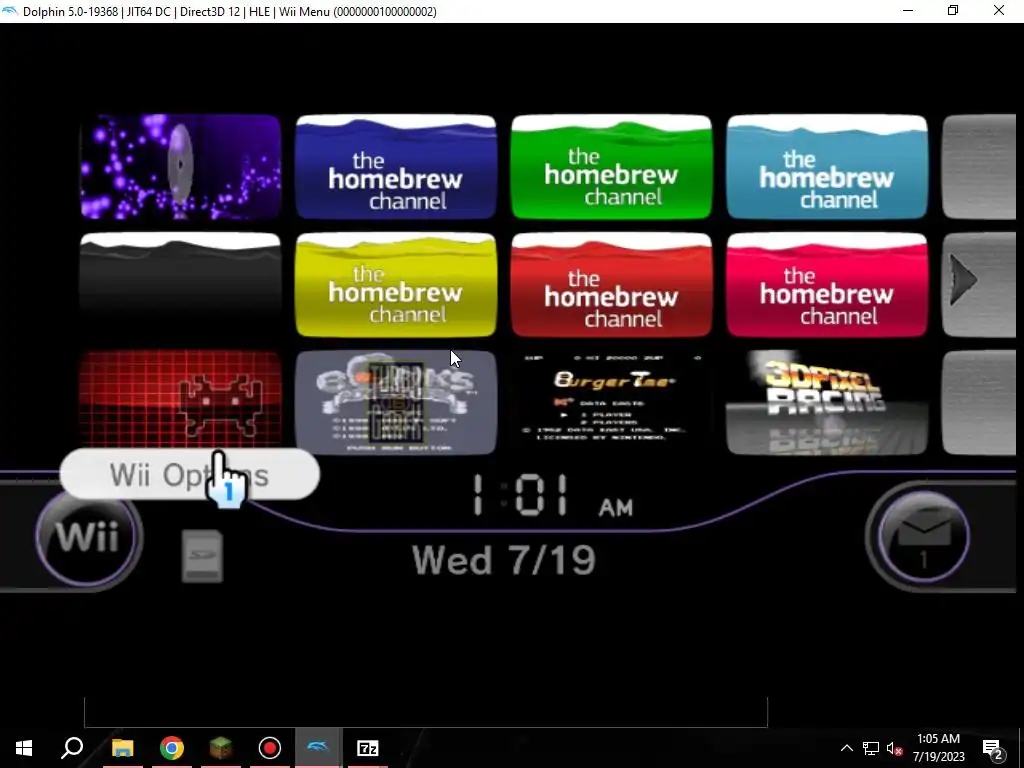The image size is (1024, 768).
Task: Close the Dolphin window
Action: [999, 11]
